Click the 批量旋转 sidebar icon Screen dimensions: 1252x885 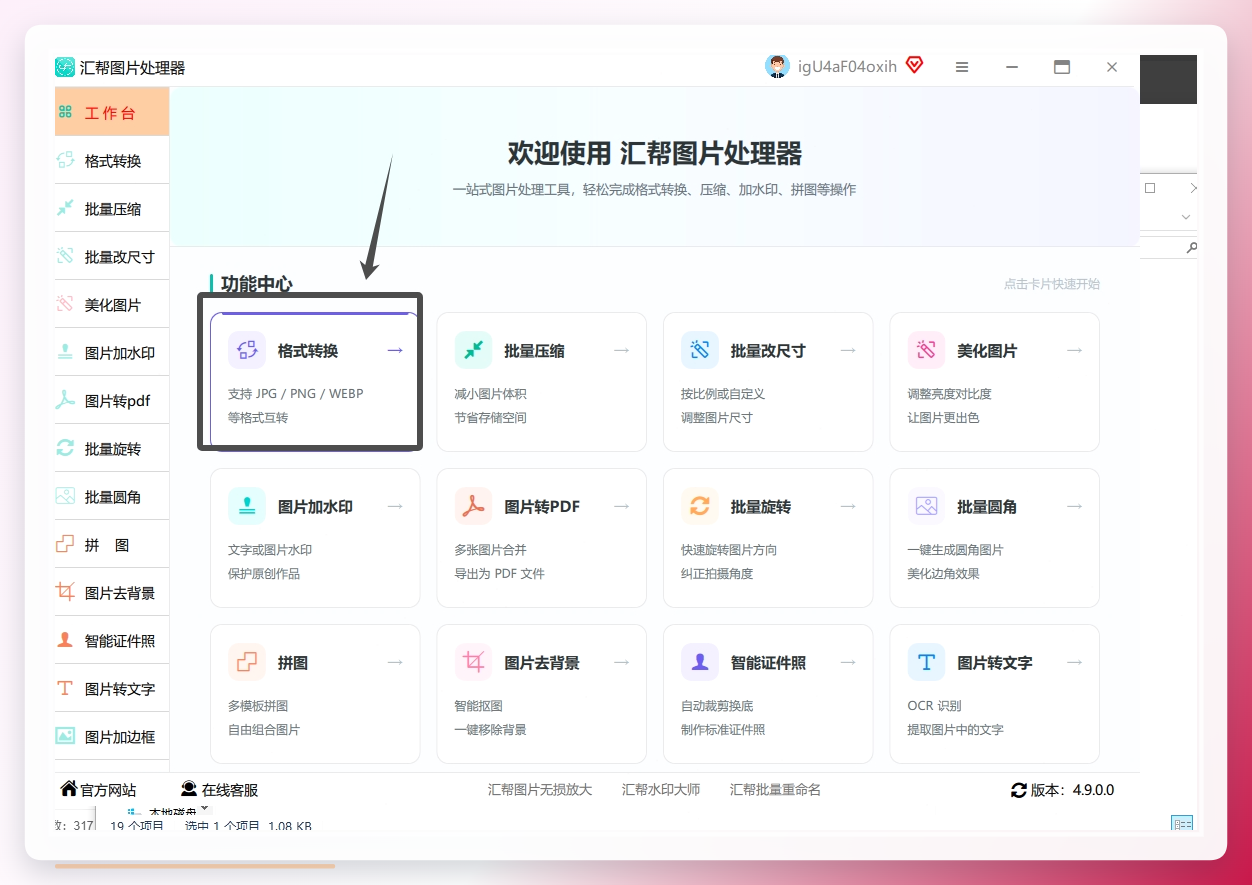pos(66,448)
